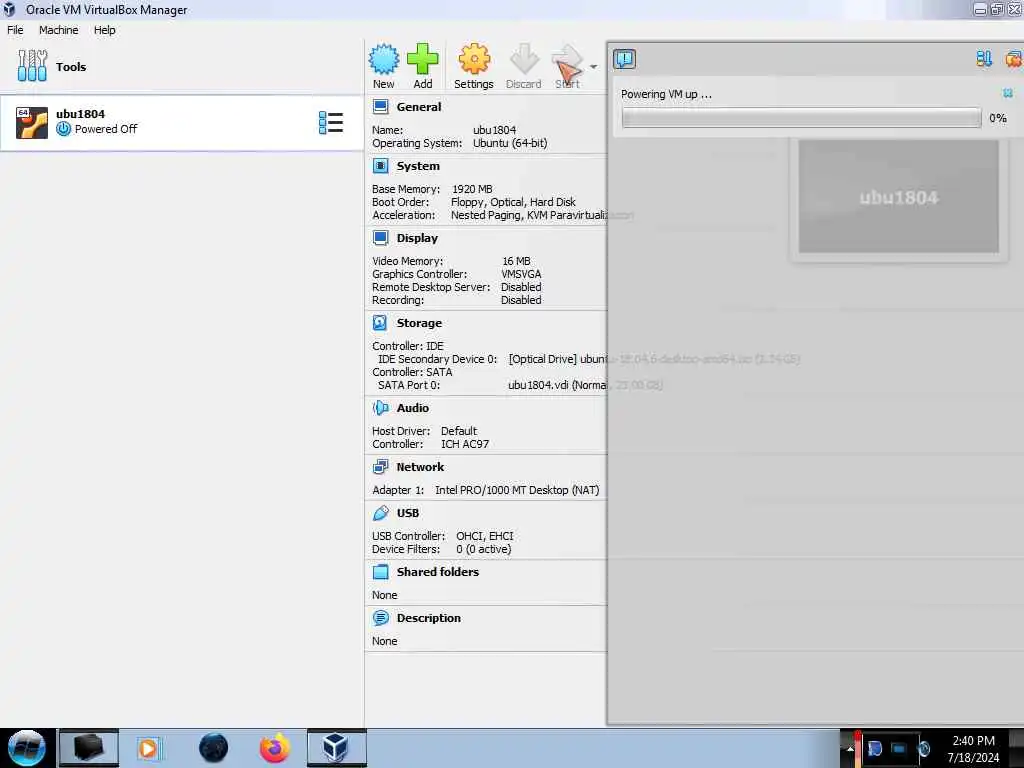The image size is (1024, 768).
Task: Open the Display section header
Action: pos(417,238)
